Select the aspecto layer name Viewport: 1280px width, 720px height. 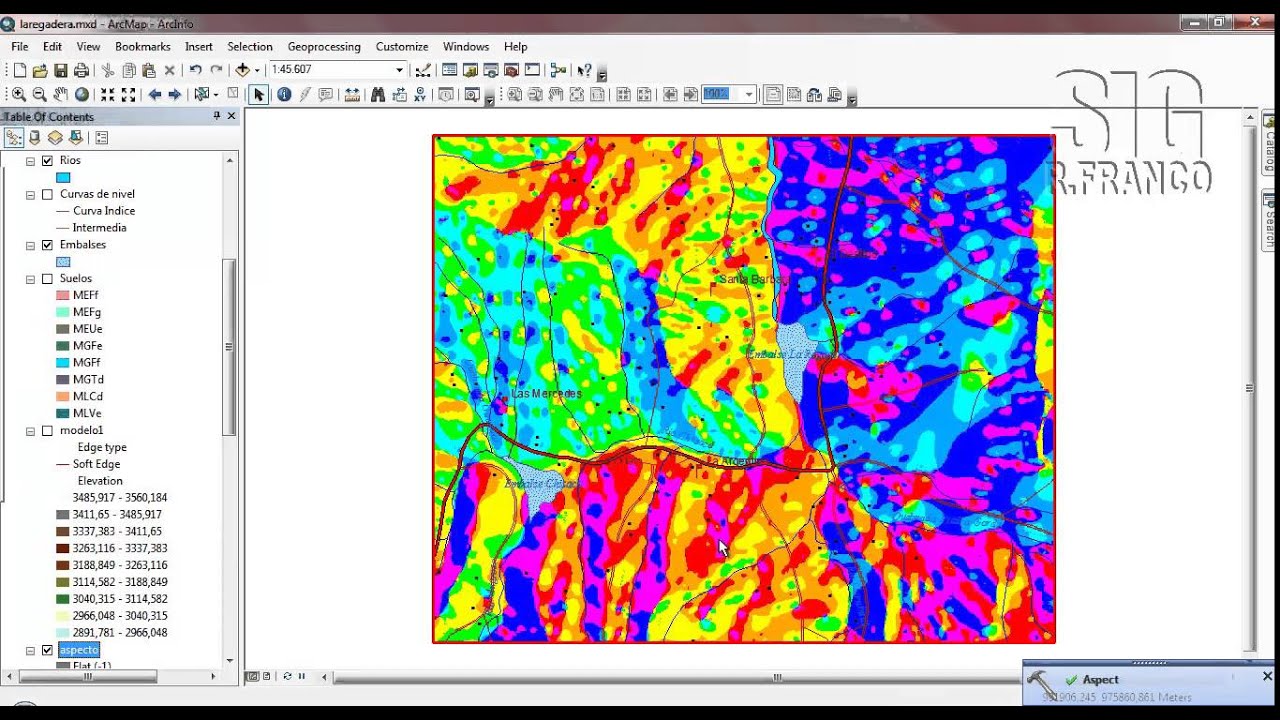(79, 650)
